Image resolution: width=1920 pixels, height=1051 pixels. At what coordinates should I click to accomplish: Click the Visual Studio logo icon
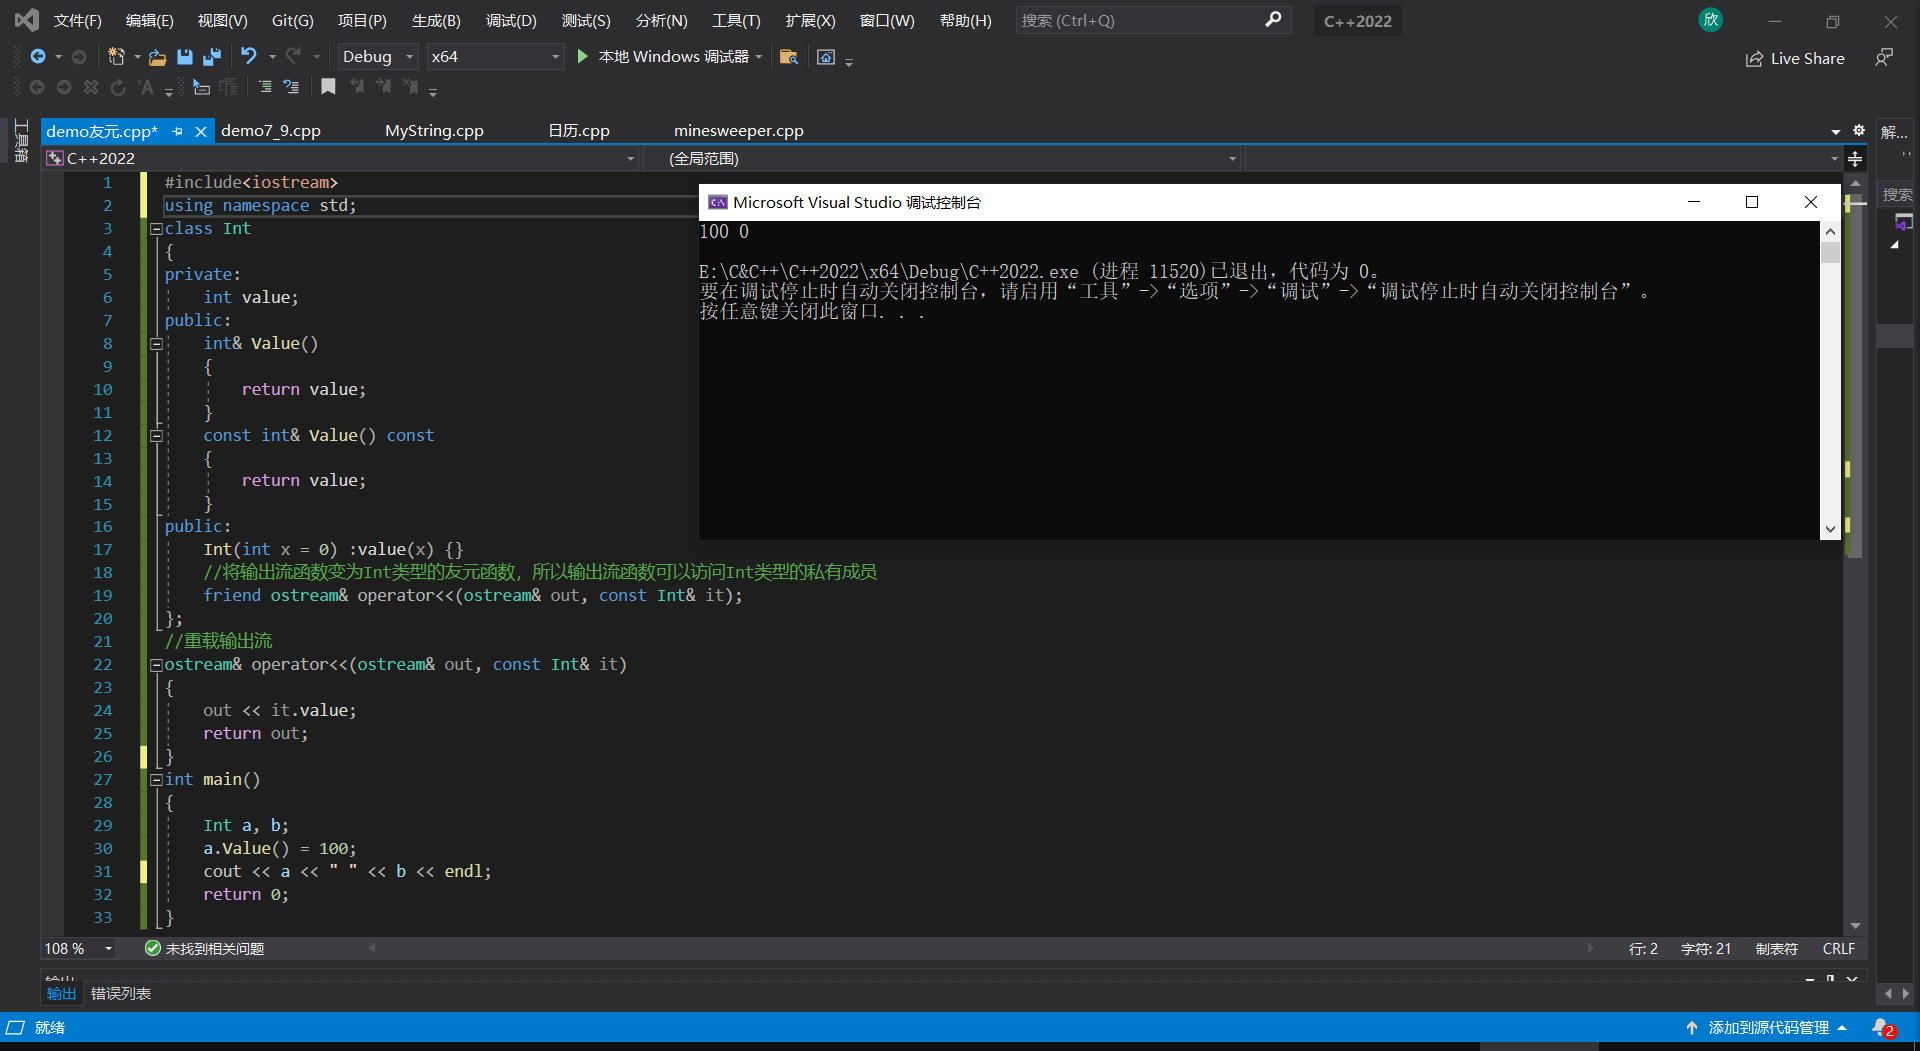pos(27,20)
